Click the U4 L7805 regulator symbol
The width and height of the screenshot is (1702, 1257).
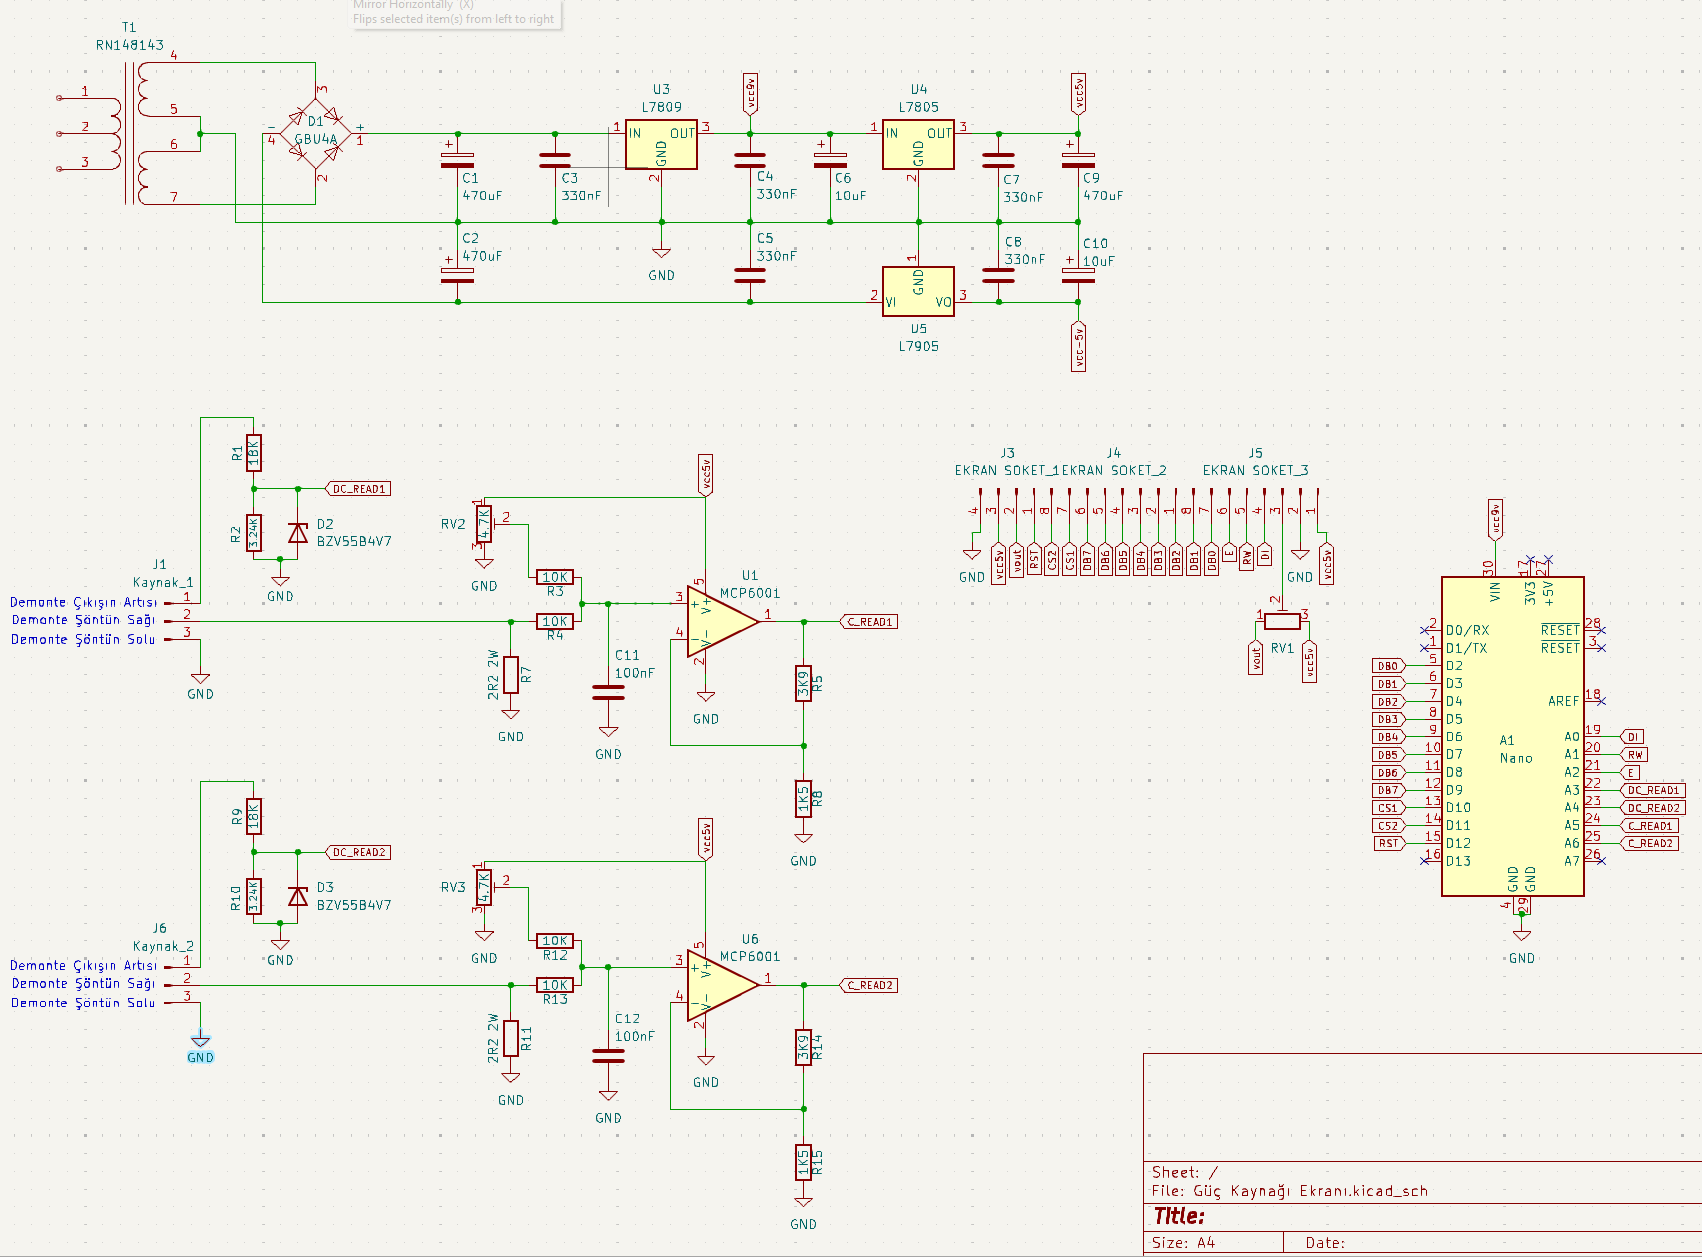click(918, 145)
